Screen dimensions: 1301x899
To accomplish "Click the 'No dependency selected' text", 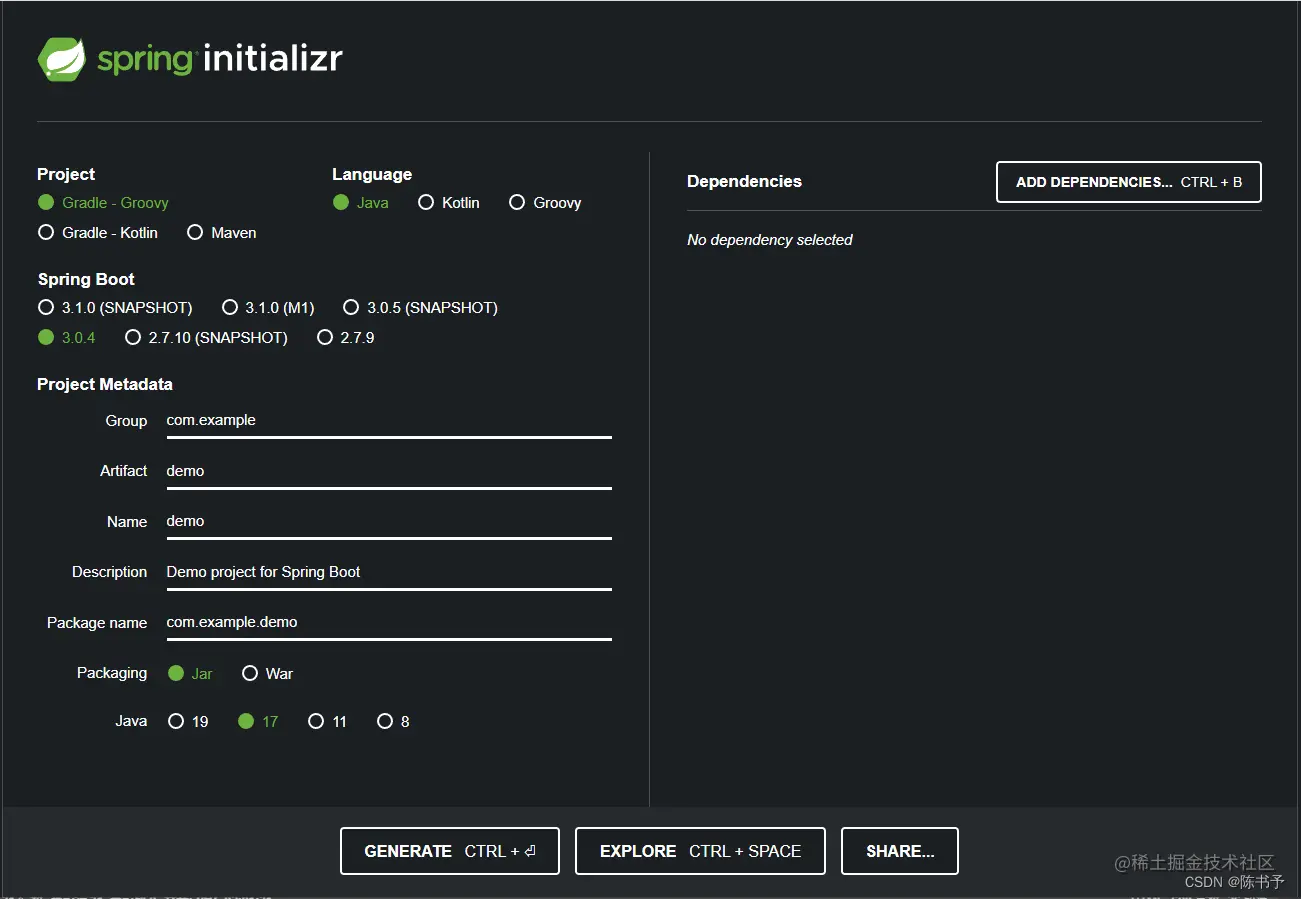I will click(770, 240).
